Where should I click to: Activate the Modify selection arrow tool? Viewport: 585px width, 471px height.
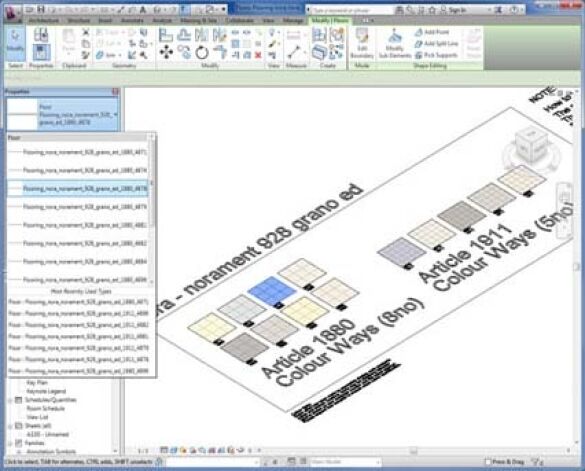point(15,43)
